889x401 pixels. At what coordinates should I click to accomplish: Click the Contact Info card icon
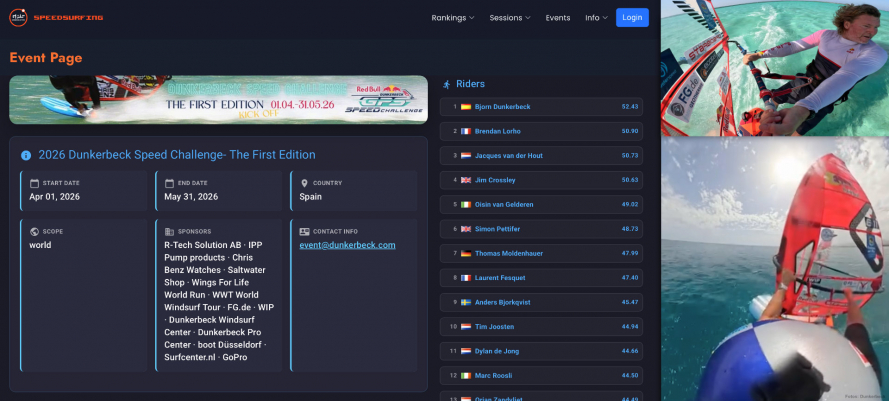(304, 231)
